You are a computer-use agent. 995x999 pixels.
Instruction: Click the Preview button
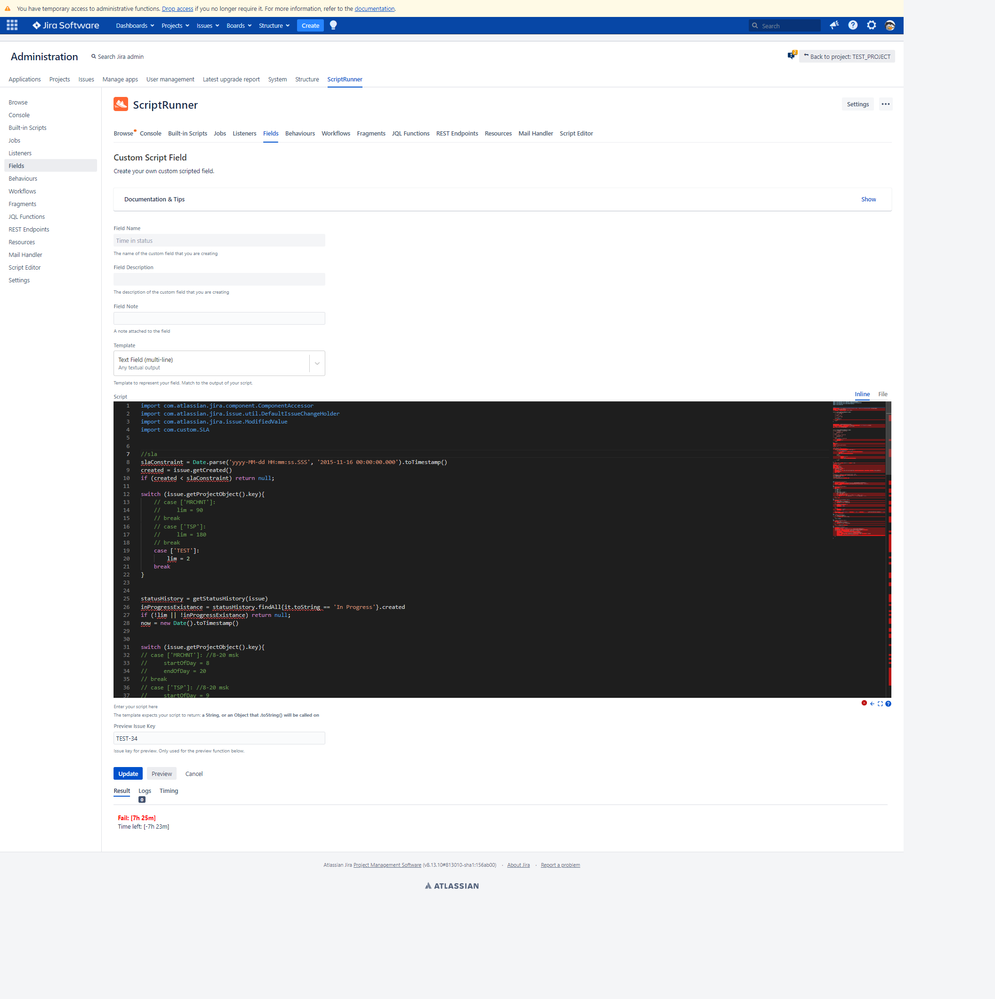point(161,773)
